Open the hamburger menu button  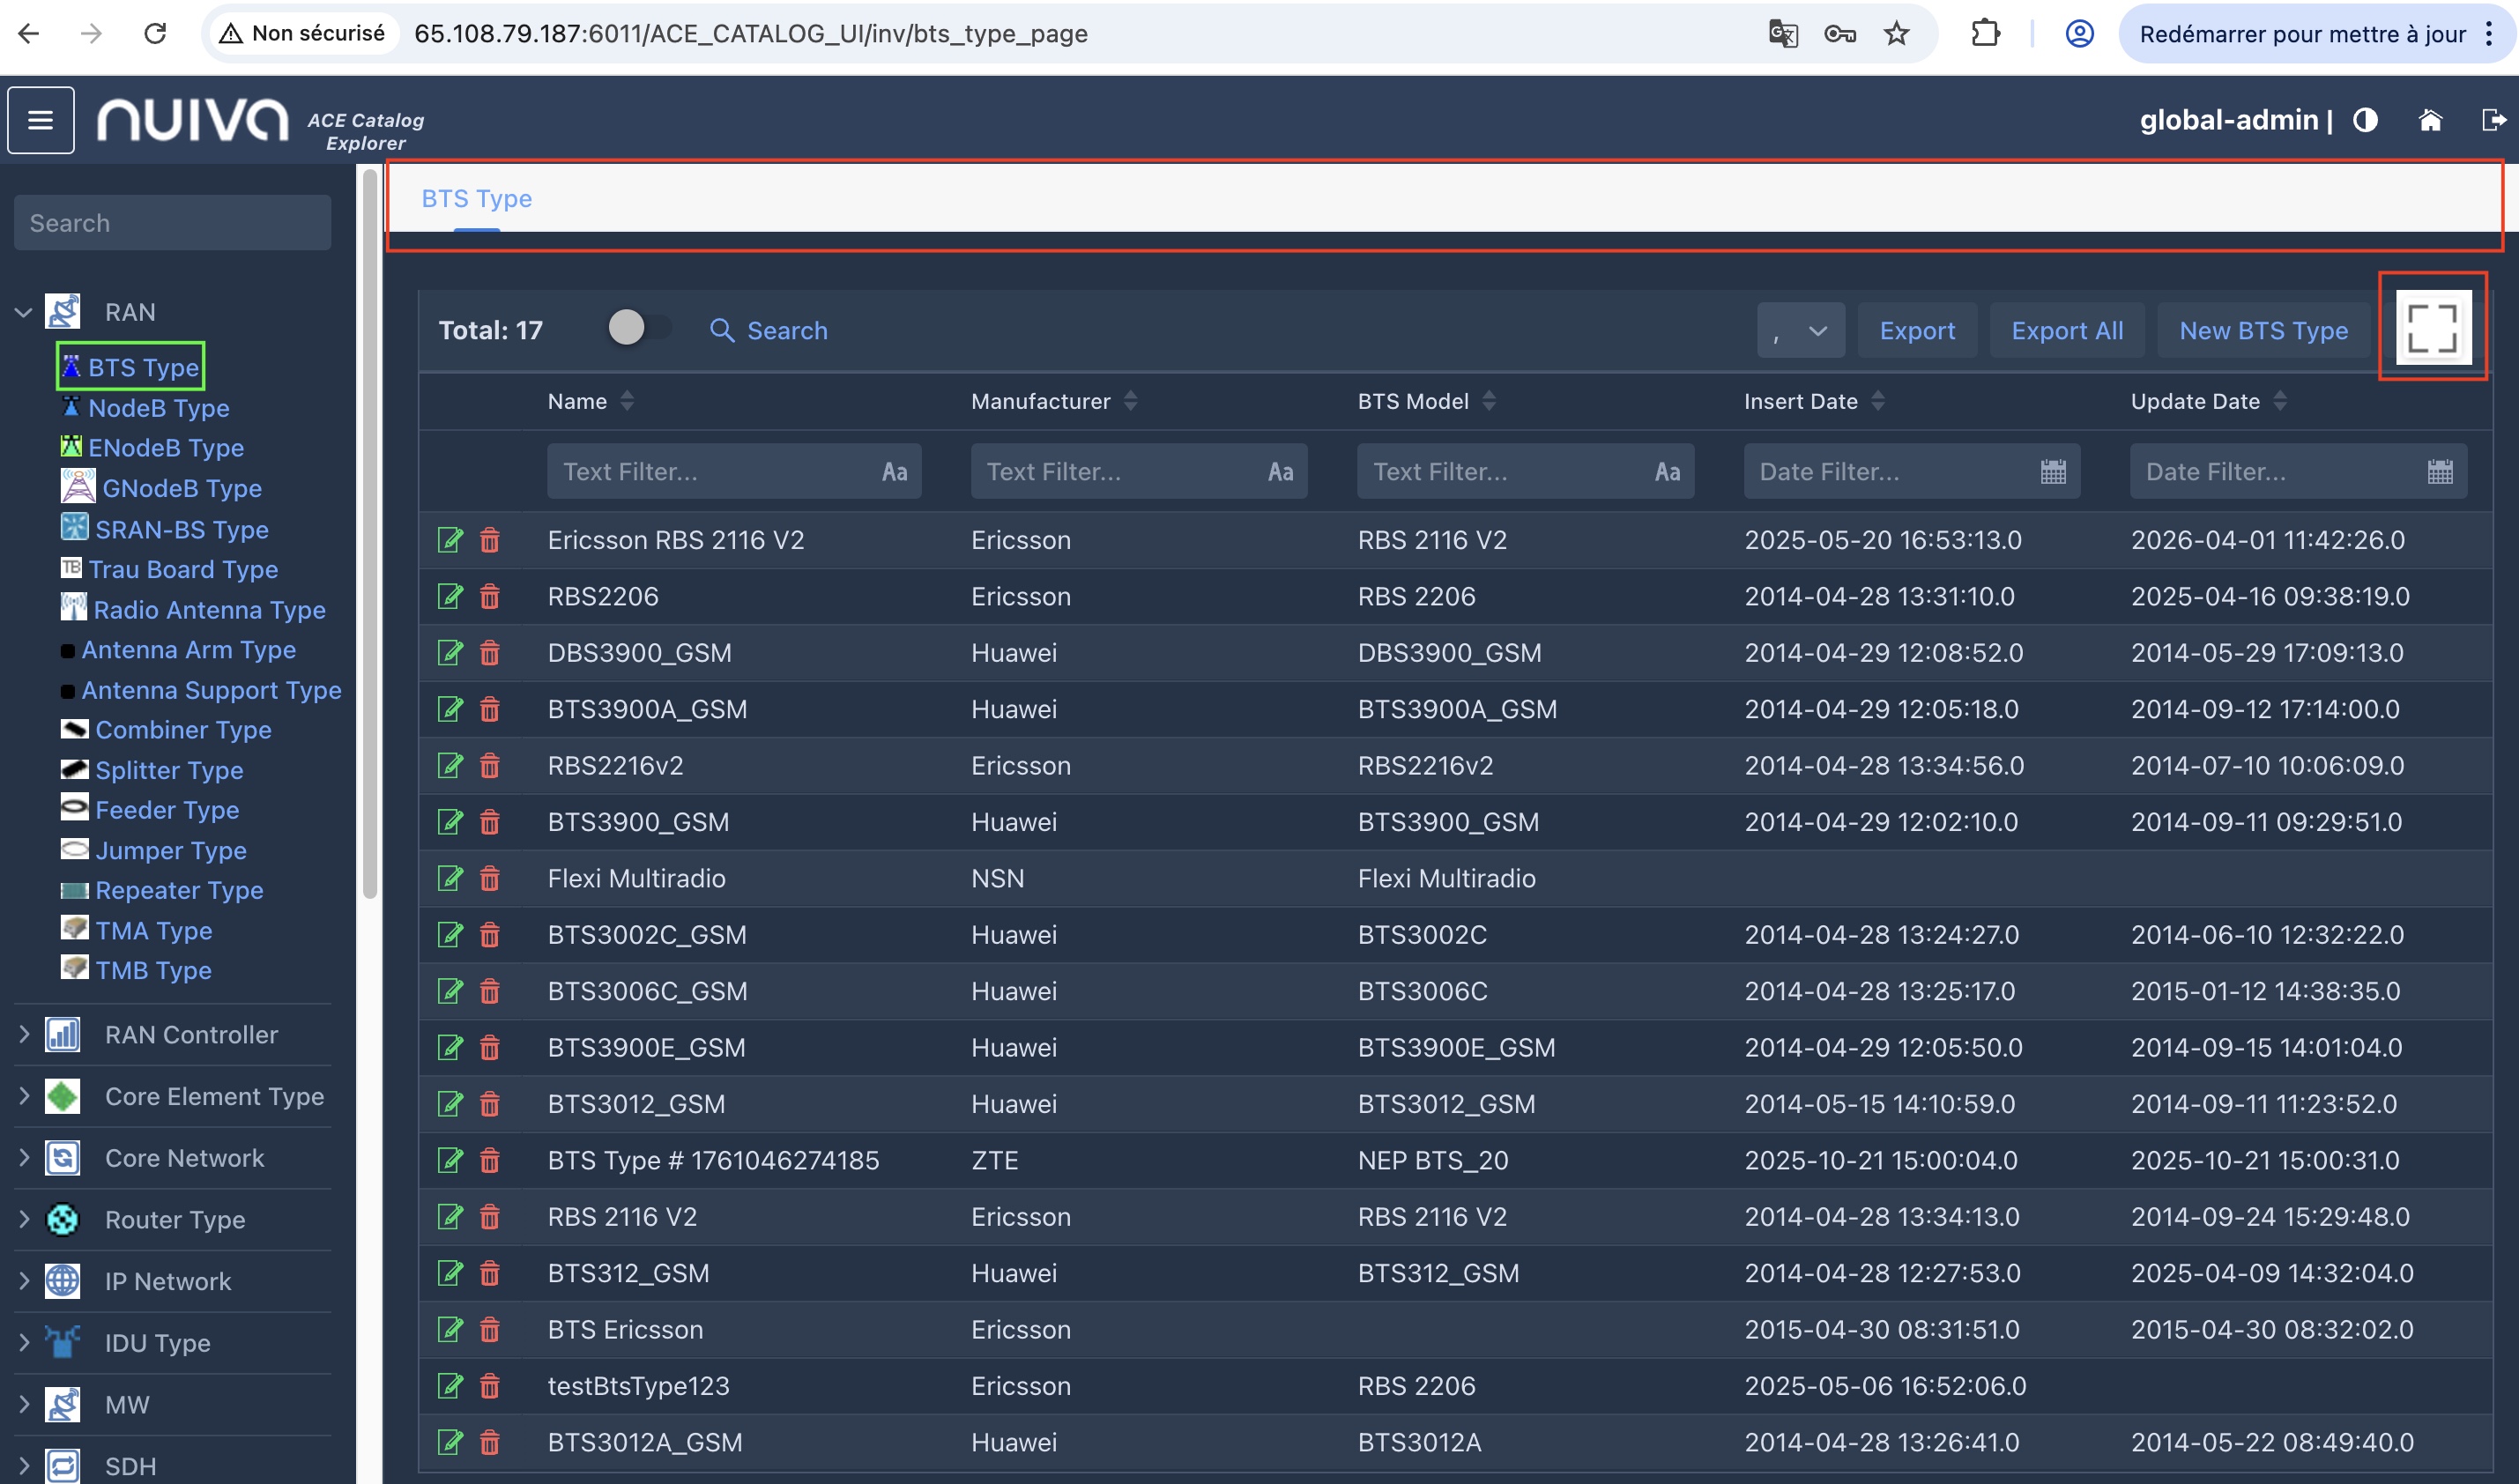(x=41, y=120)
